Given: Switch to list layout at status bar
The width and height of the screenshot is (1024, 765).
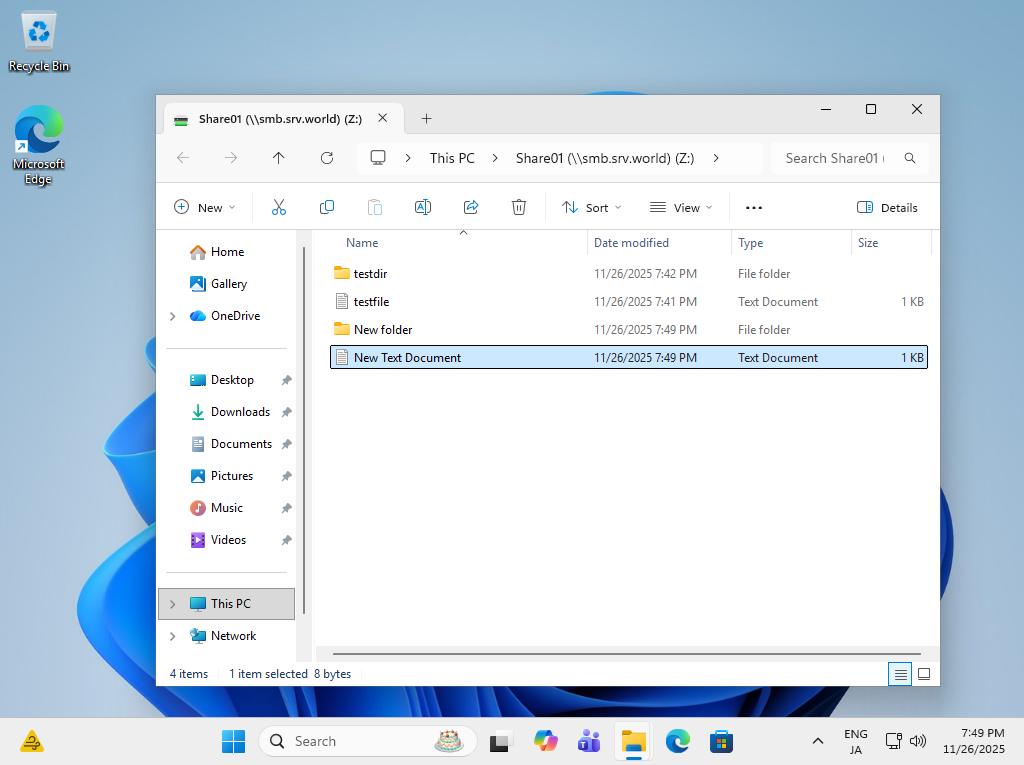Looking at the screenshot, I should (x=899, y=674).
